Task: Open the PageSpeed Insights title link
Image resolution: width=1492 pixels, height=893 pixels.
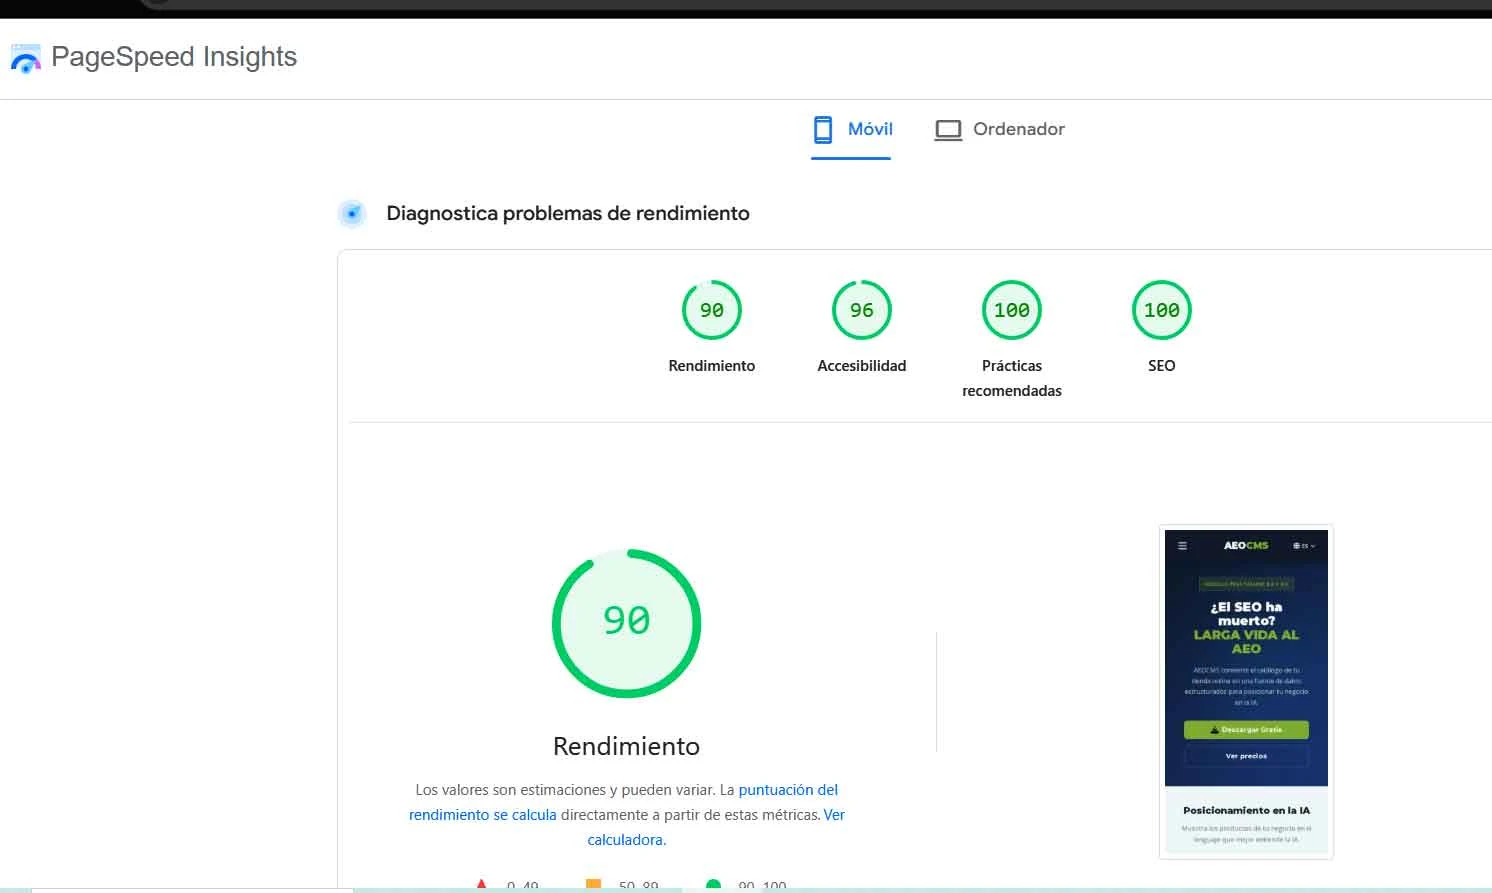Action: 174,57
